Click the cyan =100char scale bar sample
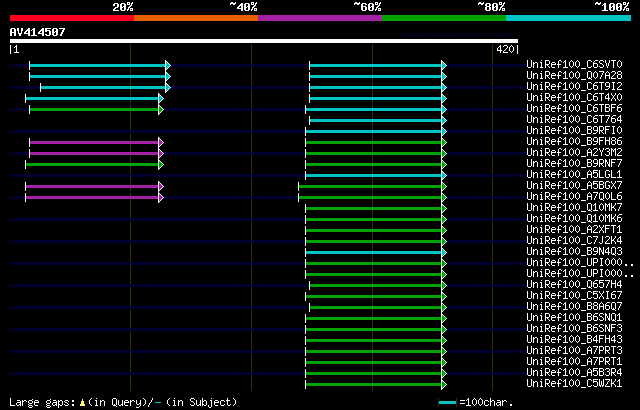Screen dimensions: 640x410 [447, 403]
